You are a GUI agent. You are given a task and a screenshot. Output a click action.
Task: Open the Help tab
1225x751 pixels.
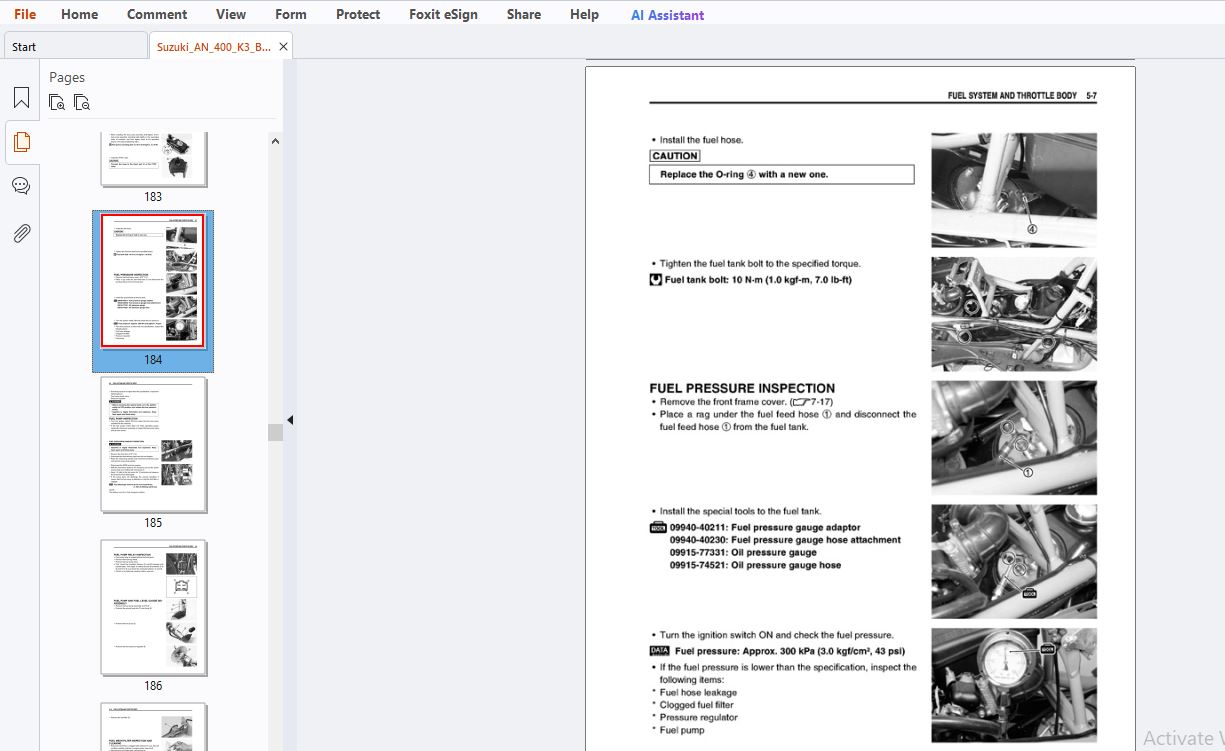[584, 14]
